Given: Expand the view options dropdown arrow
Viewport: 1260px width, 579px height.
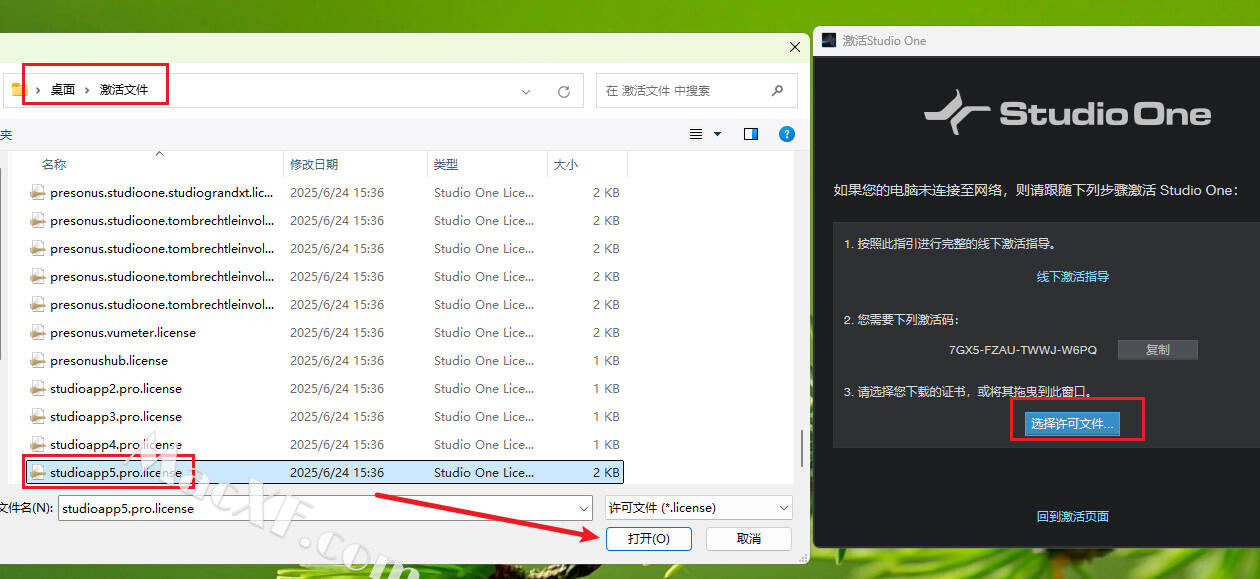Looking at the screenshot, I should click(717, 134).
